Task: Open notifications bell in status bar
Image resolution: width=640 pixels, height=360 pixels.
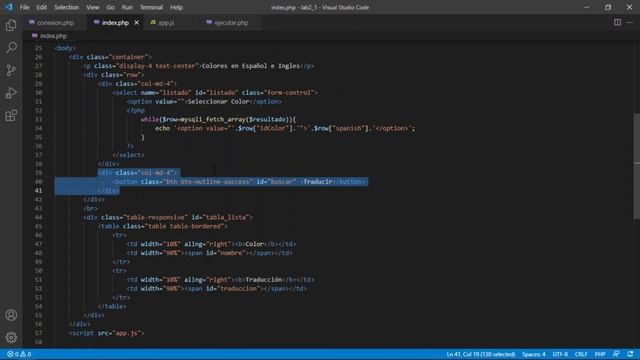Action: [631, 354]
